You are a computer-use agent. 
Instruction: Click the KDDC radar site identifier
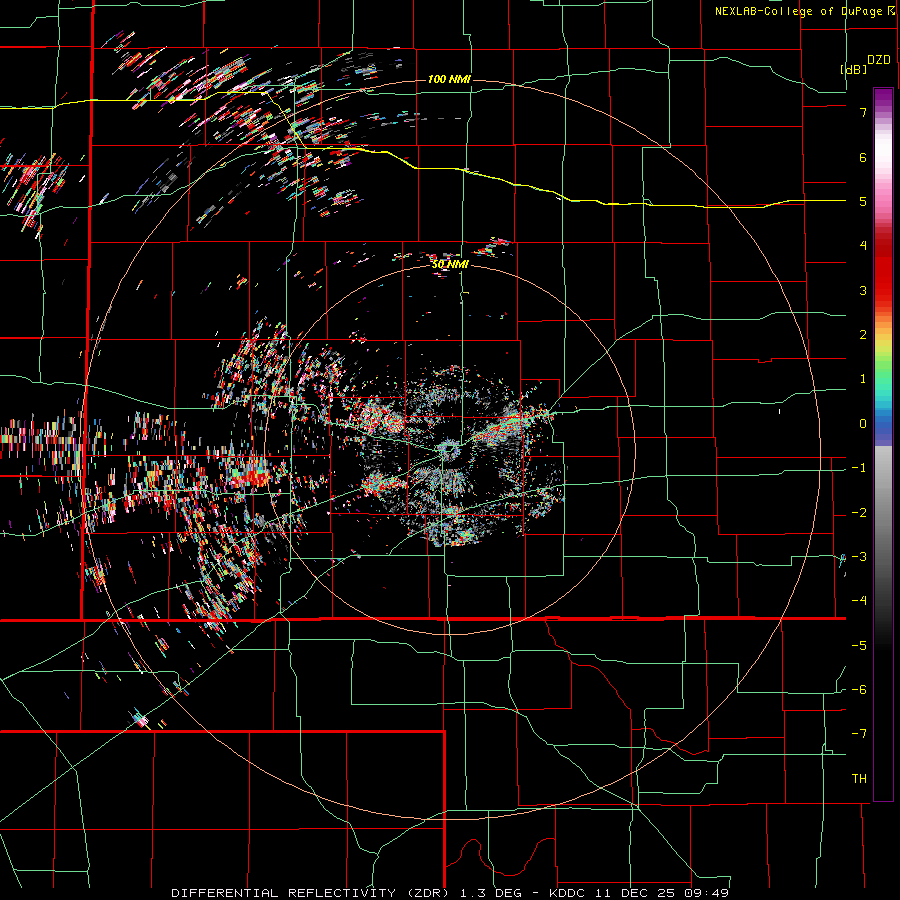pyautogui.click(x=568, y=893)
